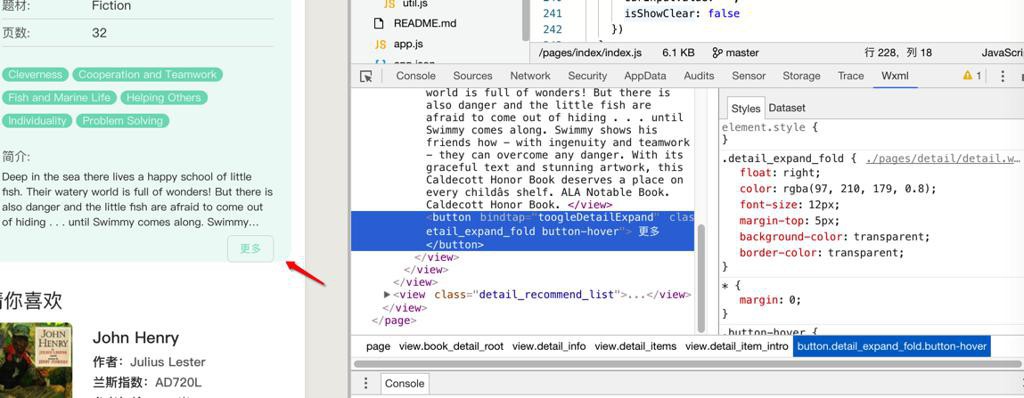Screen dimensions: 1024x398
Task: Click the bottom drawer Console tab
Action: click(404, 384)
